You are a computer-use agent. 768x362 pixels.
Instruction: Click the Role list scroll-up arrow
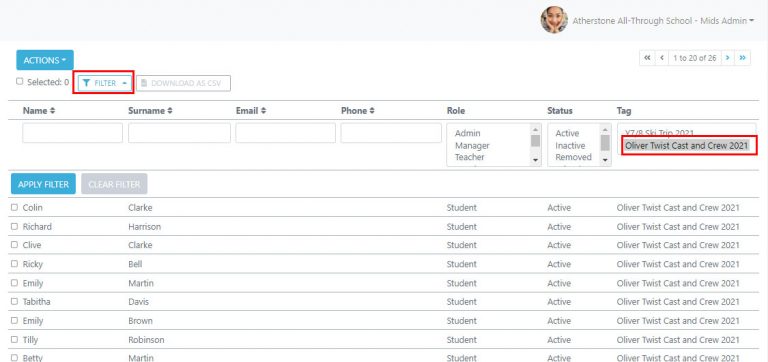point(535,129)
